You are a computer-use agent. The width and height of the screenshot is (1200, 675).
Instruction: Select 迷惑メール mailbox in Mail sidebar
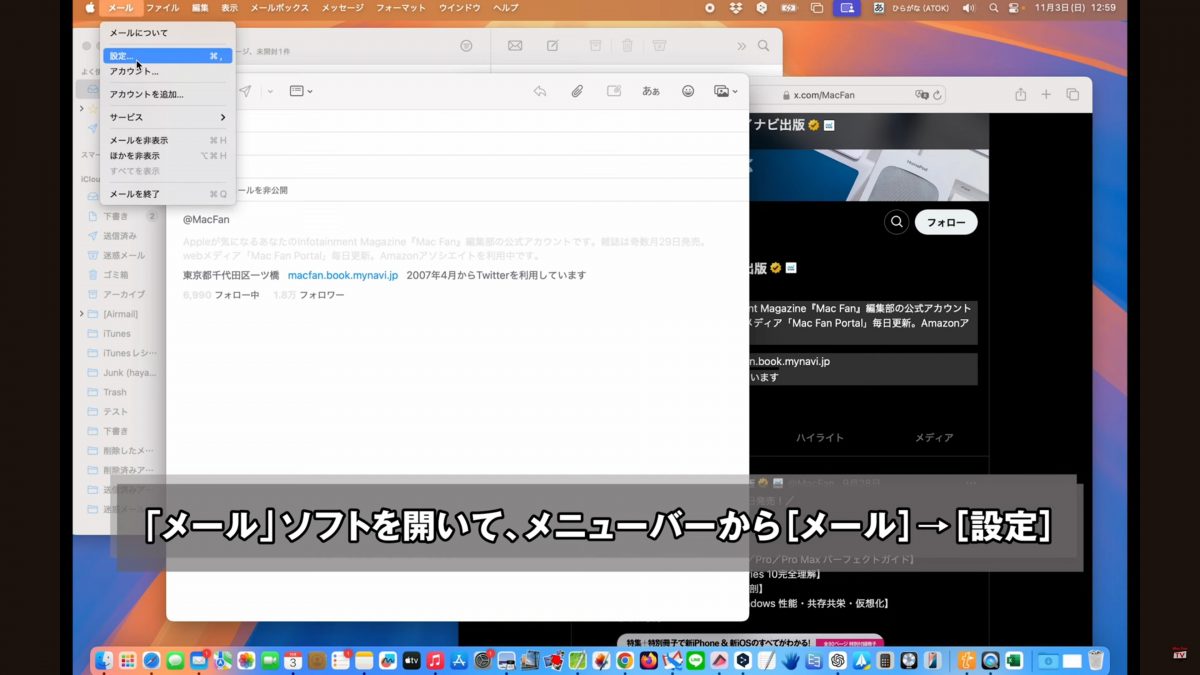coord(123,255)
